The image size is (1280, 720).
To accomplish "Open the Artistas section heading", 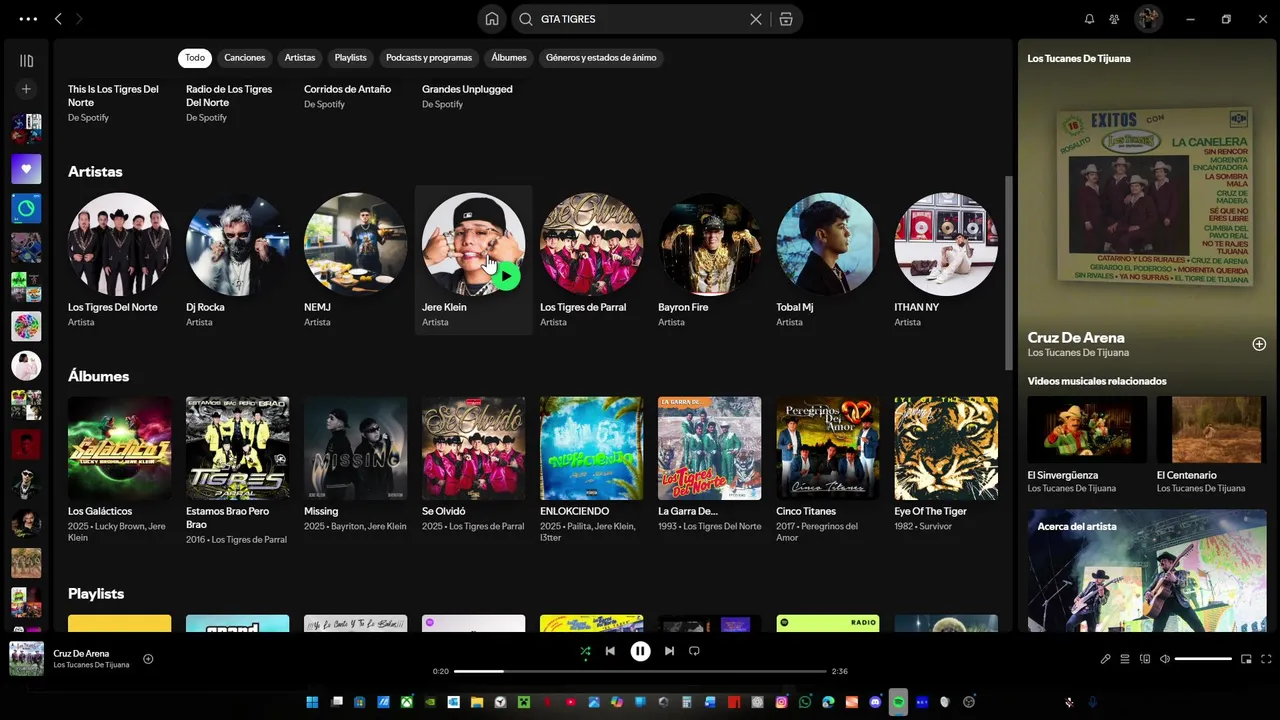I will pyautogui.click(x=95, y=172).
